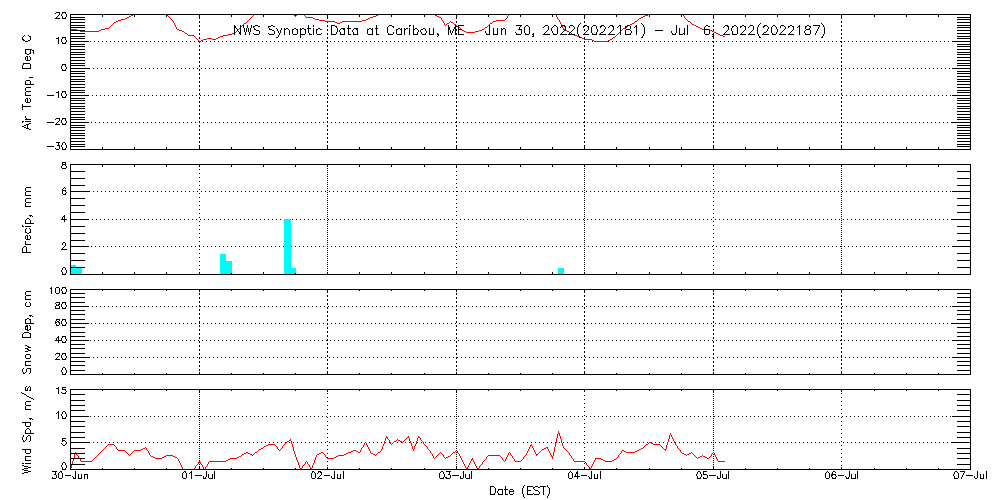Screen dimensions: 1000x500
Task: Click the NWS Synoptic Data chart title
Action: point(529,30)
